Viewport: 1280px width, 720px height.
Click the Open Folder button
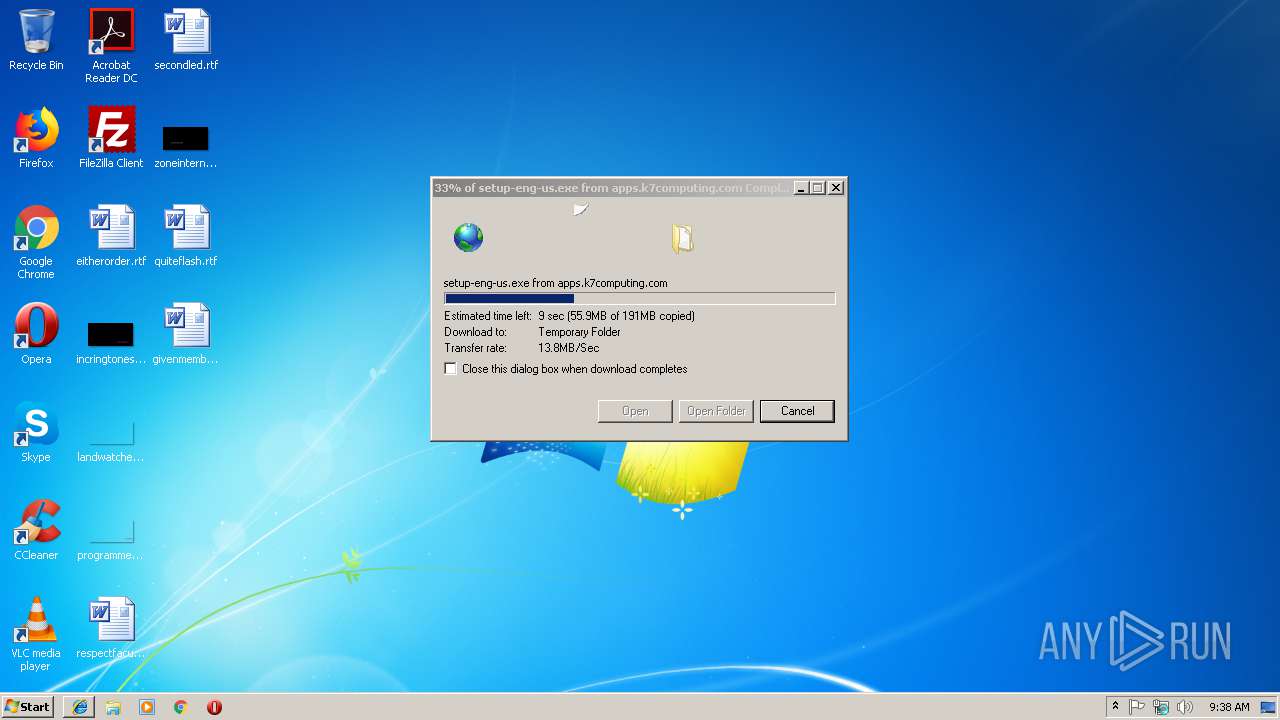716,411
